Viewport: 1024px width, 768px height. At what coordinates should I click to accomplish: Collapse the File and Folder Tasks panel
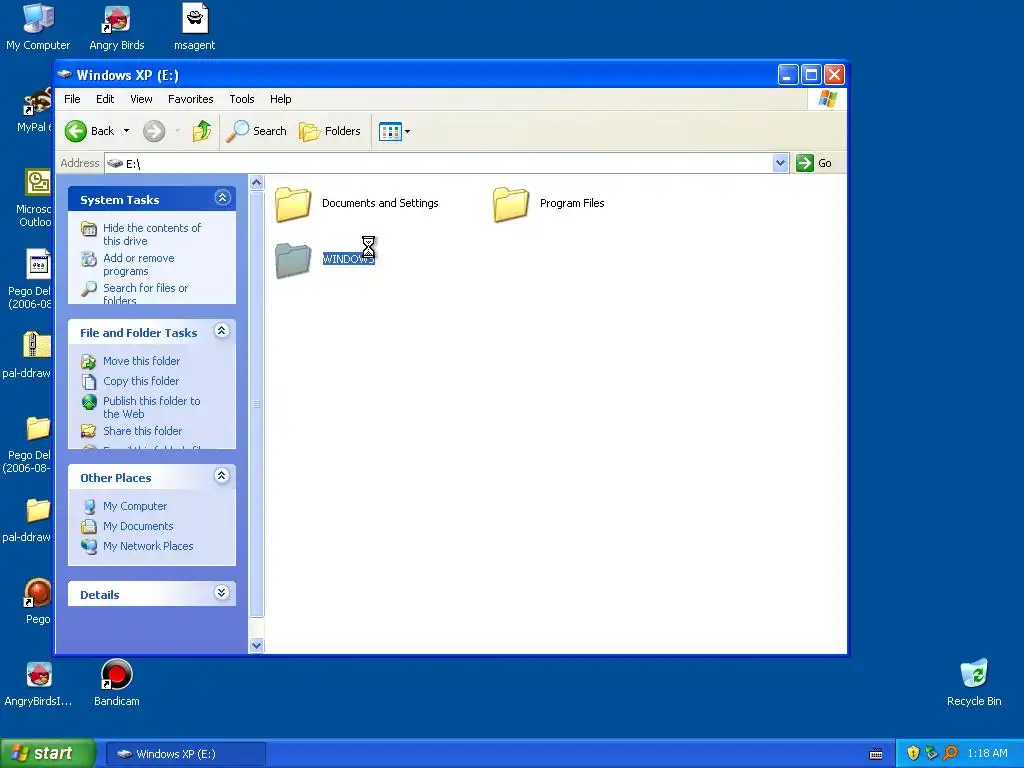[x=222, y=331]
